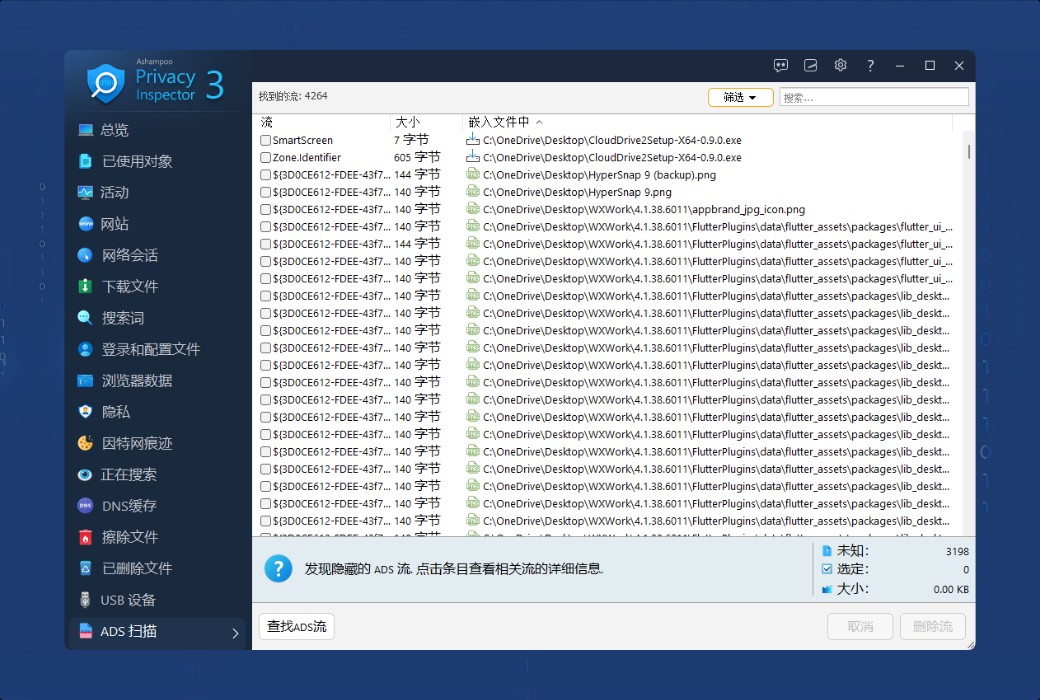Go to 浏览器数据 section
The width and height of the screenshot is (1040, 700).
(137, 381)
